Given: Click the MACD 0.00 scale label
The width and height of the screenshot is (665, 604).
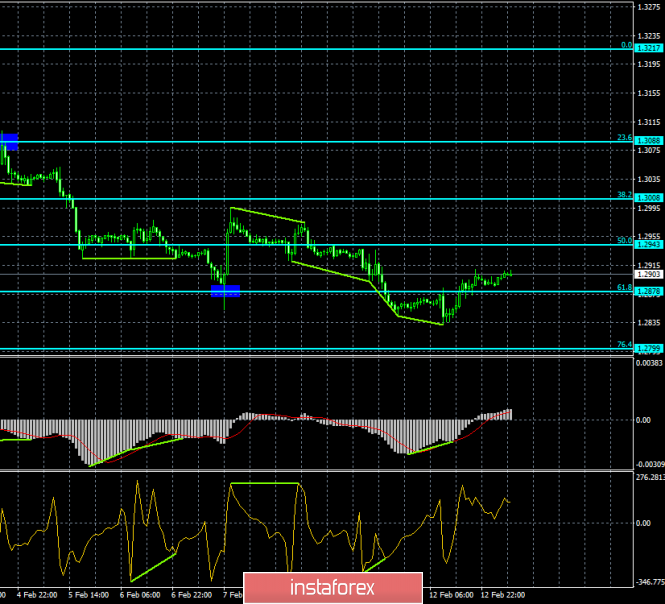Looking at the screenshot, I should click(643, 420).
